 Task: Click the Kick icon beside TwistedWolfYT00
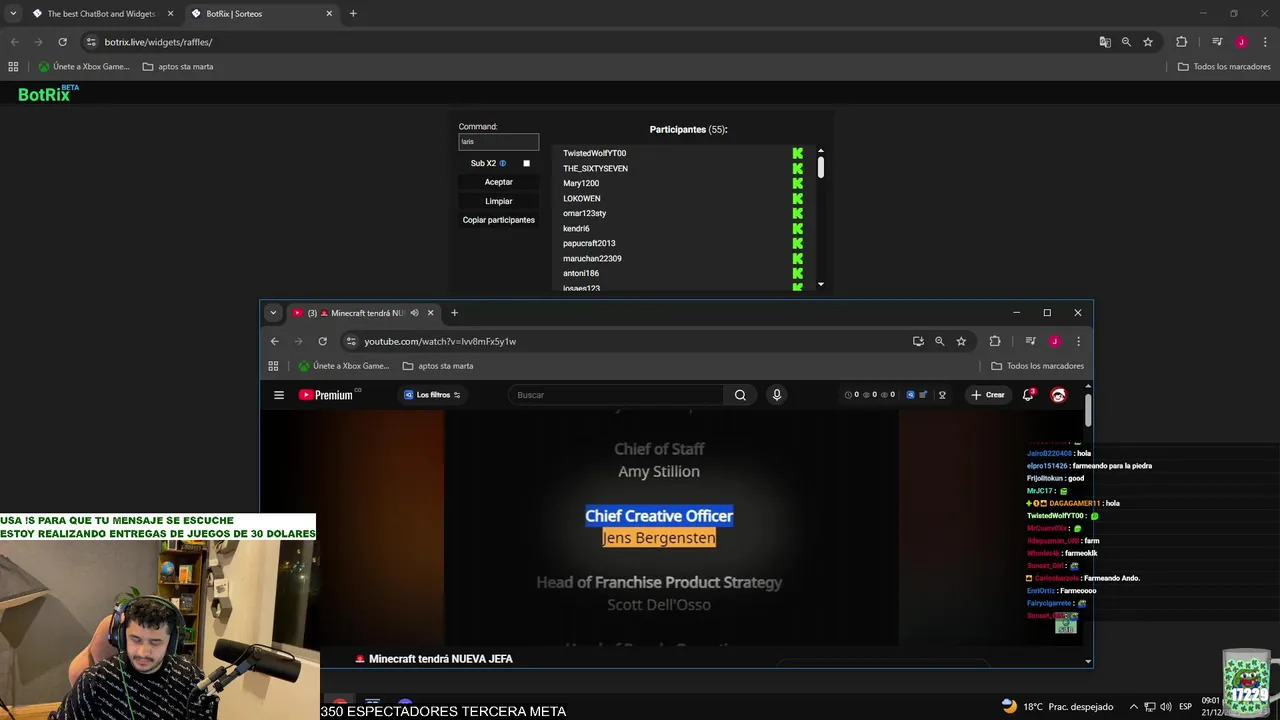click(x=798, y=154)
